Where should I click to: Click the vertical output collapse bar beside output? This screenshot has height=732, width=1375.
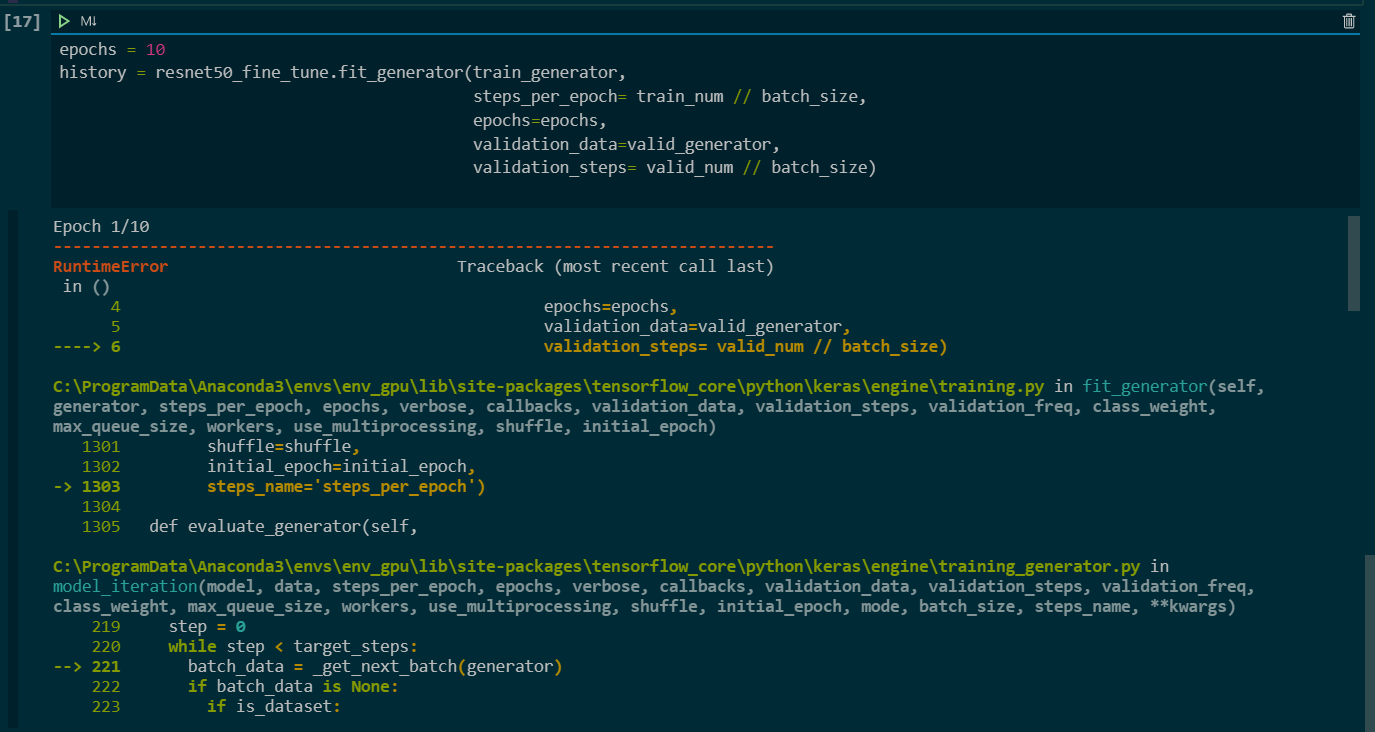coord(14,468)
